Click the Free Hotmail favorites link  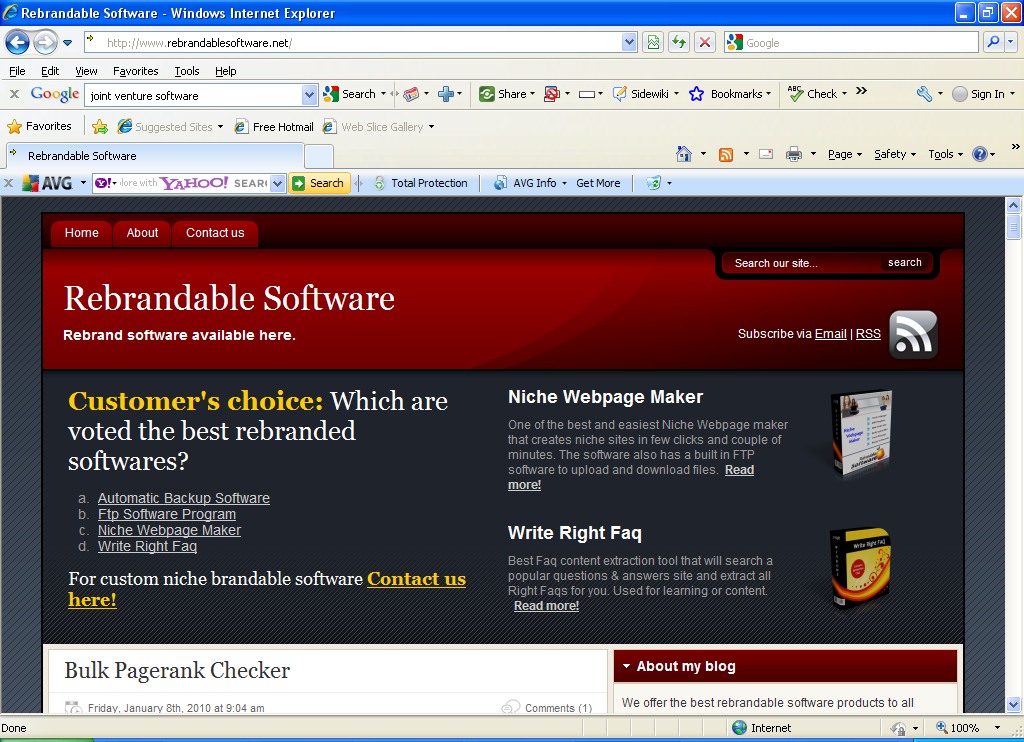click(x=274, y=127)
